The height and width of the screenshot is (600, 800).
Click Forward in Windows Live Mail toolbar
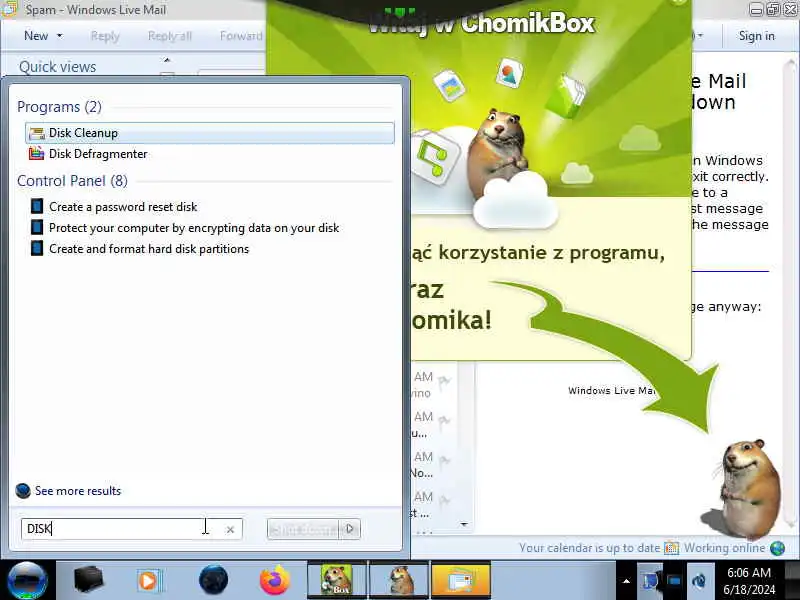coord(241,36)
